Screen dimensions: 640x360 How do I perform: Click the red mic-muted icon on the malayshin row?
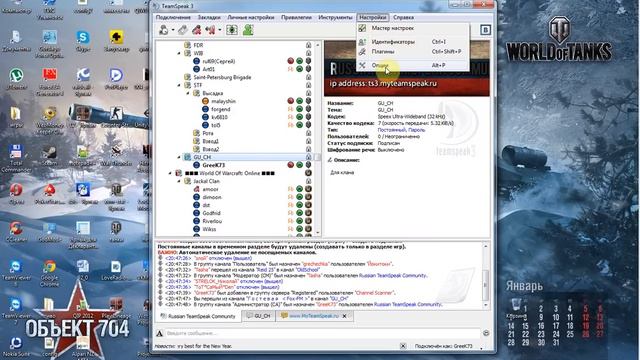[291, 101]
